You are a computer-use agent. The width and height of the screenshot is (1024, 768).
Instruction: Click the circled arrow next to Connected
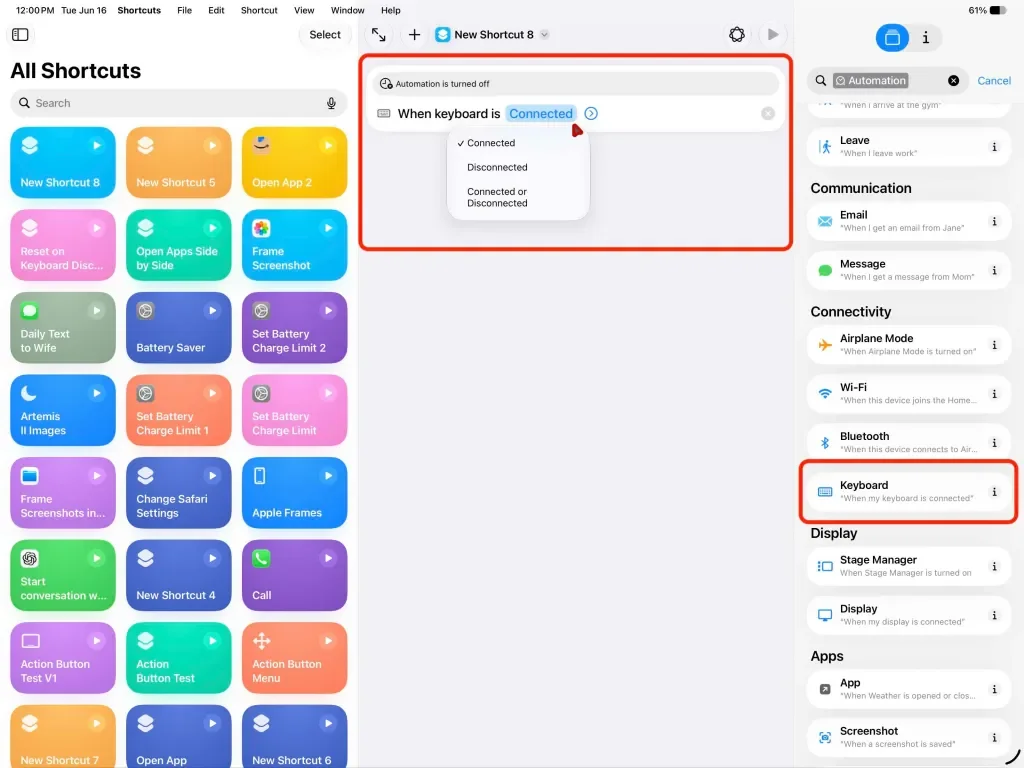[591, 114]
